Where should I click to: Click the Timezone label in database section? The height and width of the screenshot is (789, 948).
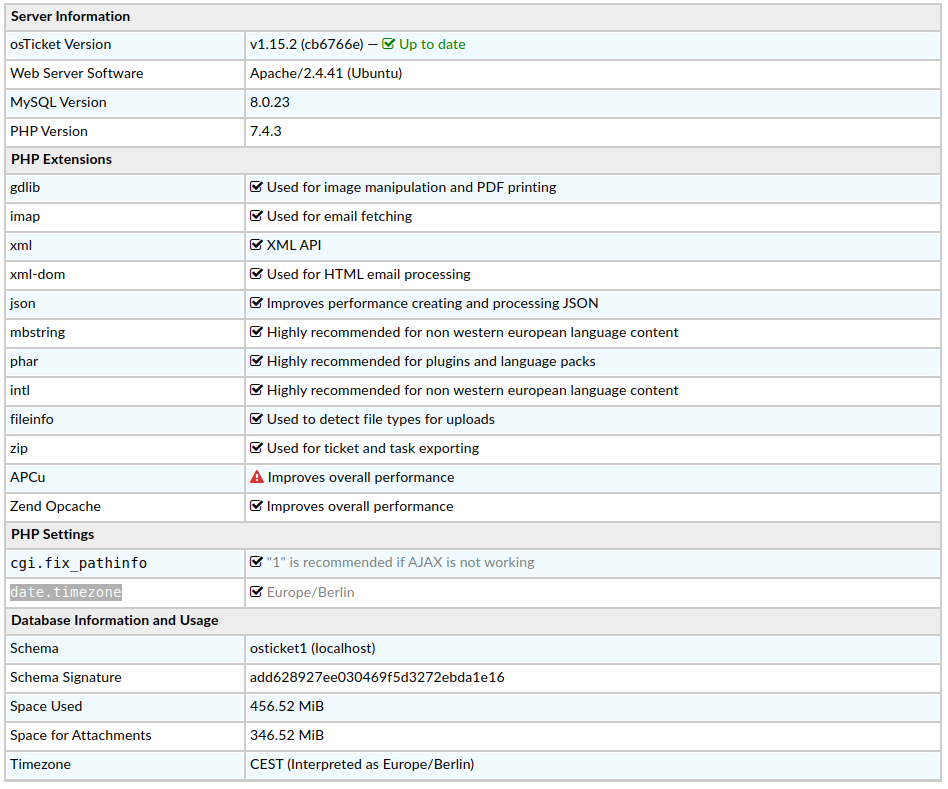tap(41, 765)
